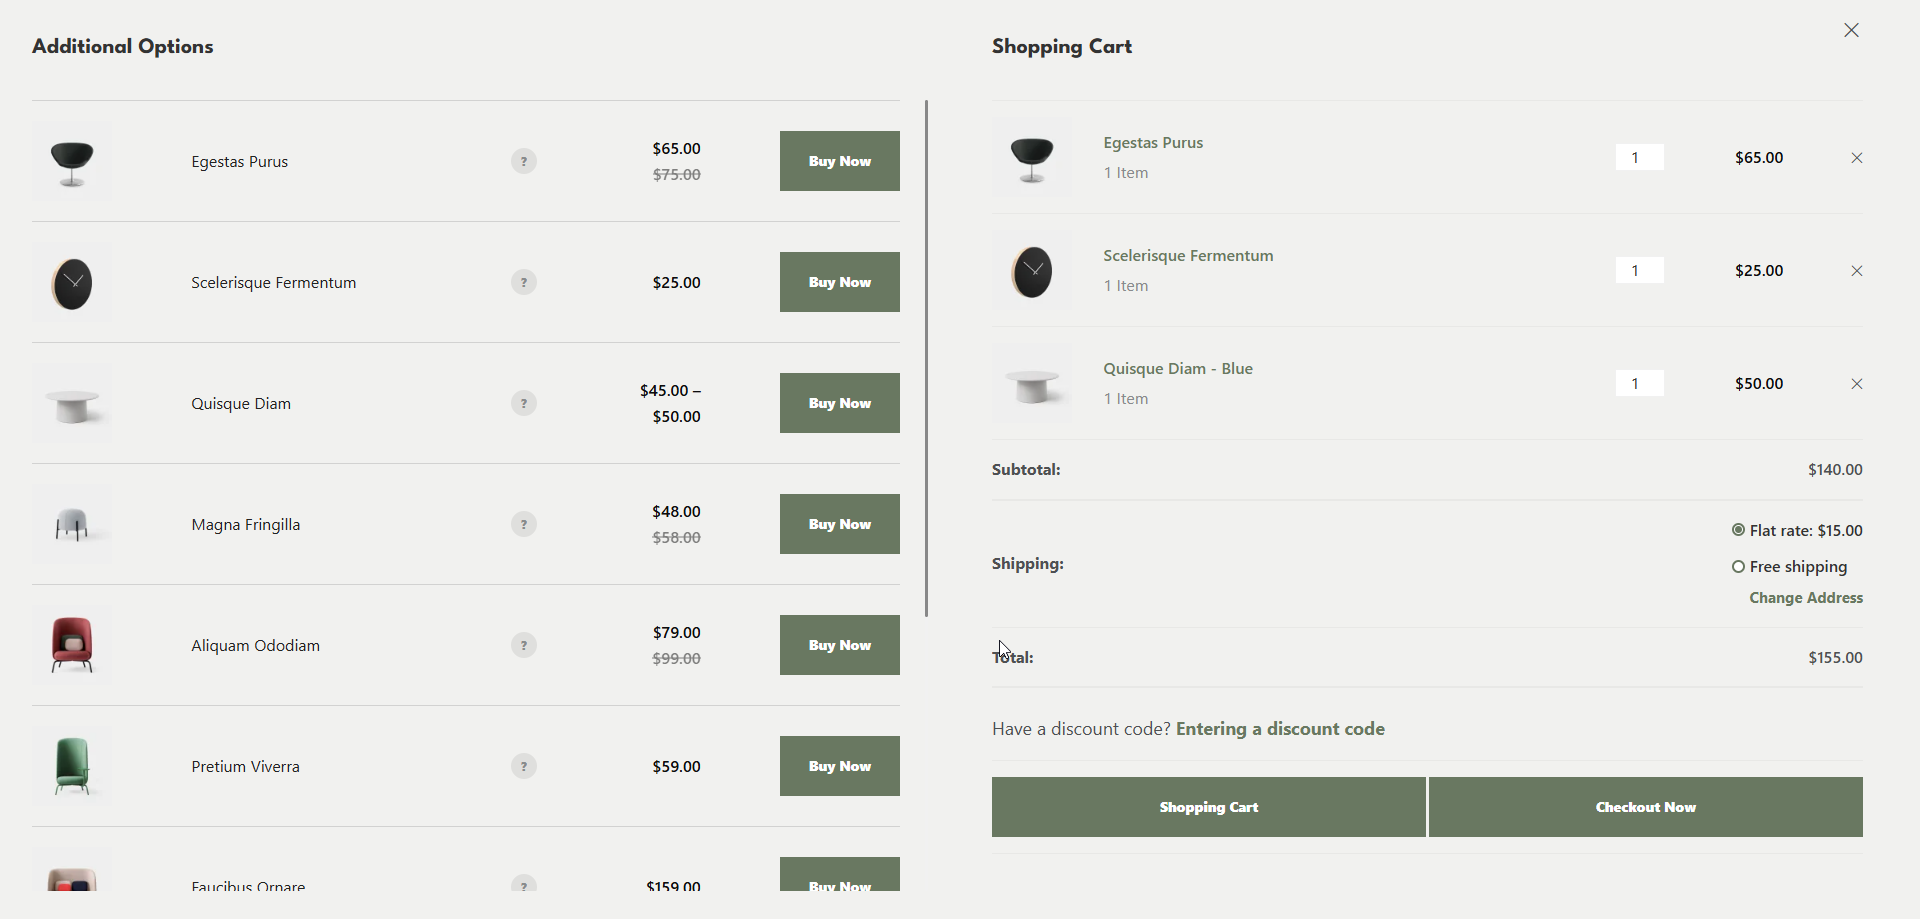Click the options list vertical scrollbar
Screen dimensions: 1920x919
(927, 358)
